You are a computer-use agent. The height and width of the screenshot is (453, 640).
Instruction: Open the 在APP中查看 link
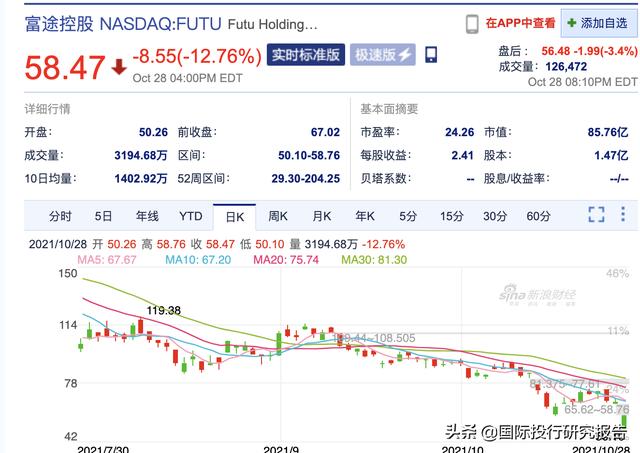click(x=520, y=23)
